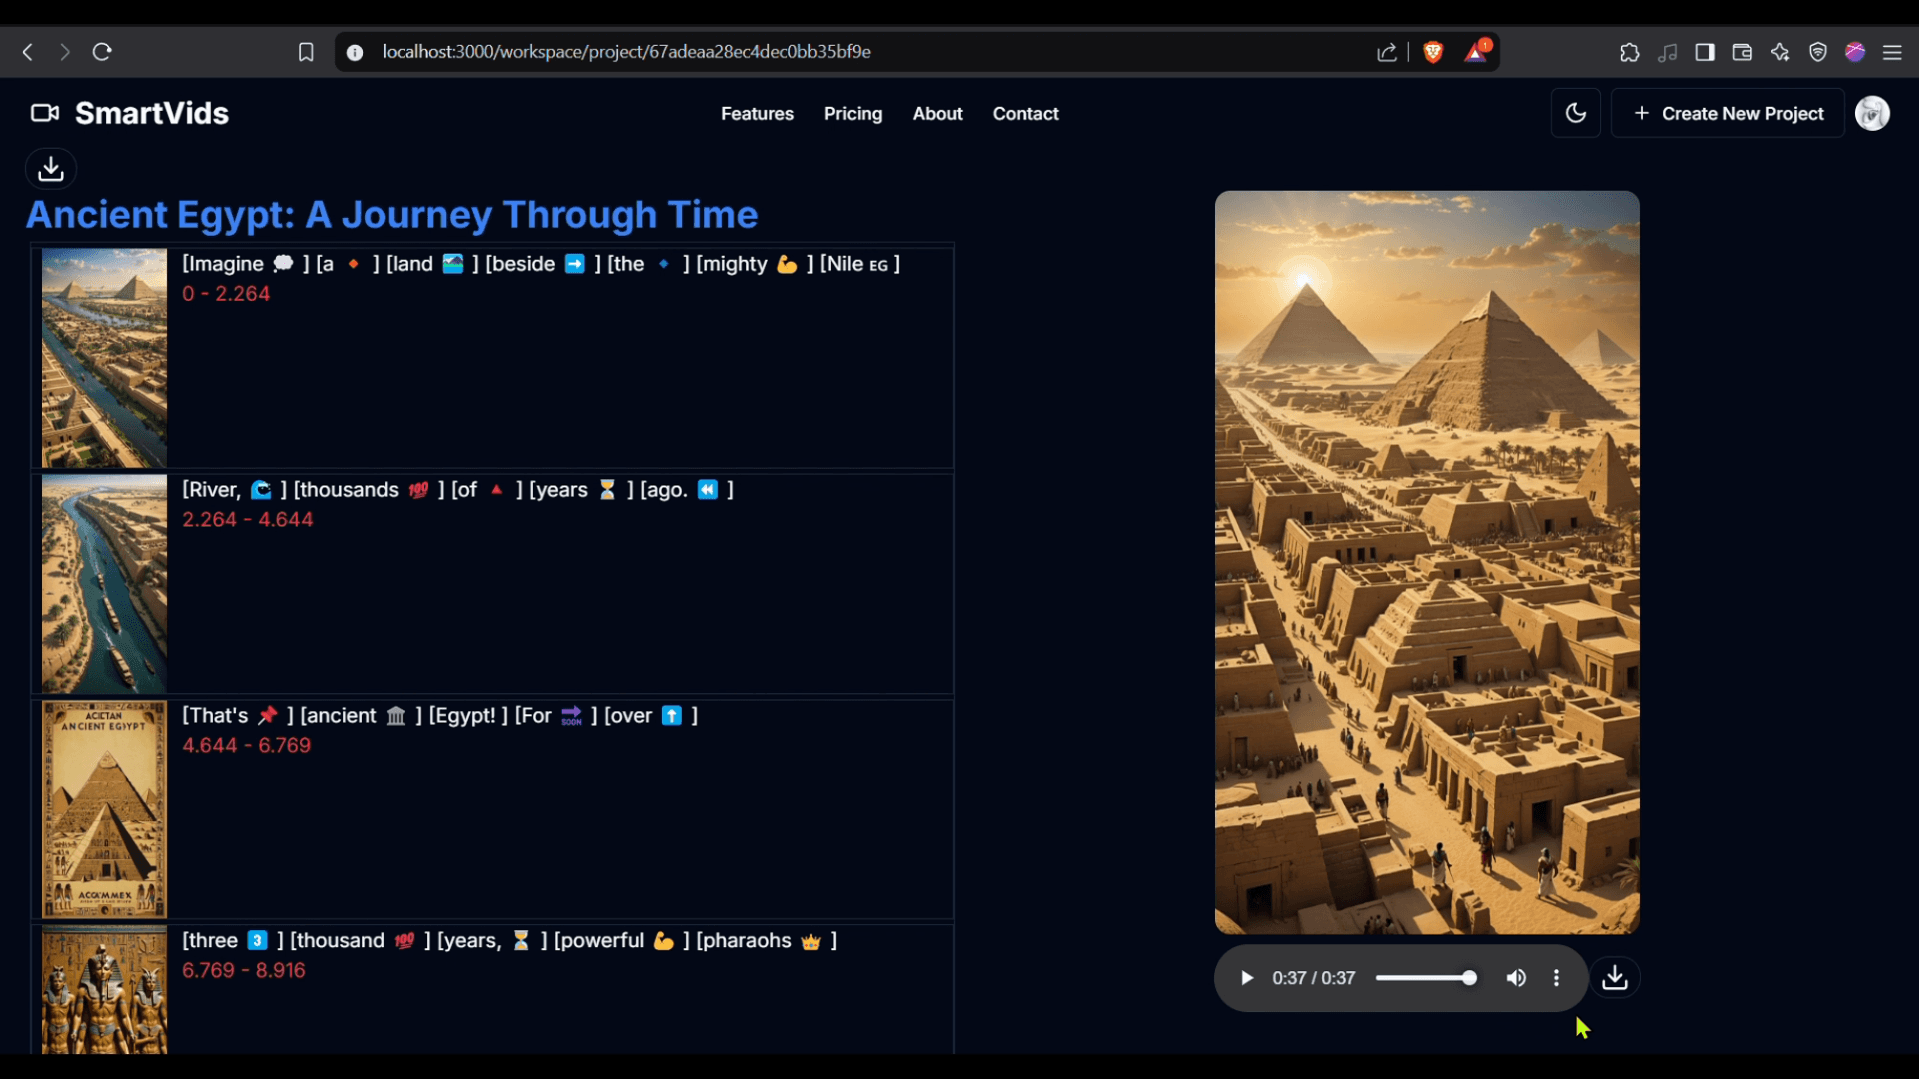The image size is (1919, 1079).
Task: Open Brave Rewards triangle icon
Action: click(1477, 52)
